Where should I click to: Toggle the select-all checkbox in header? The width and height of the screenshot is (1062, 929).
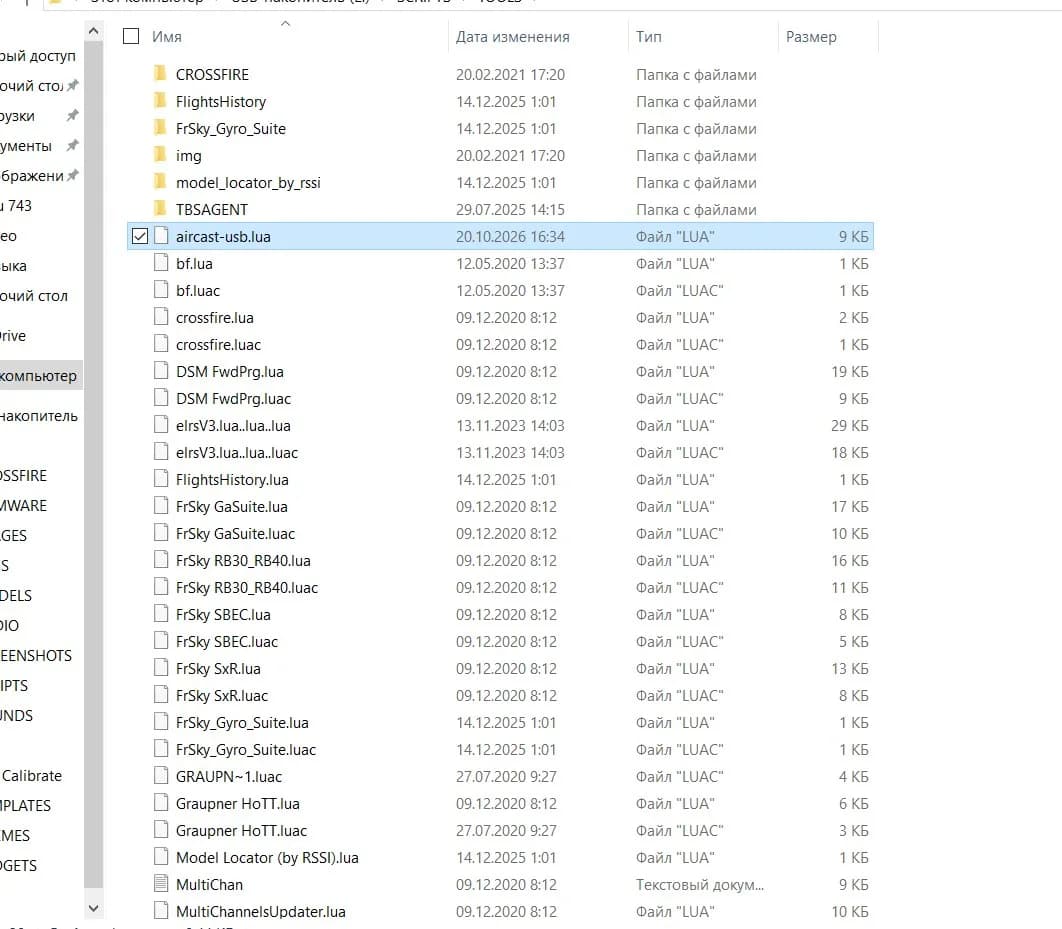[x=131, y=36]
